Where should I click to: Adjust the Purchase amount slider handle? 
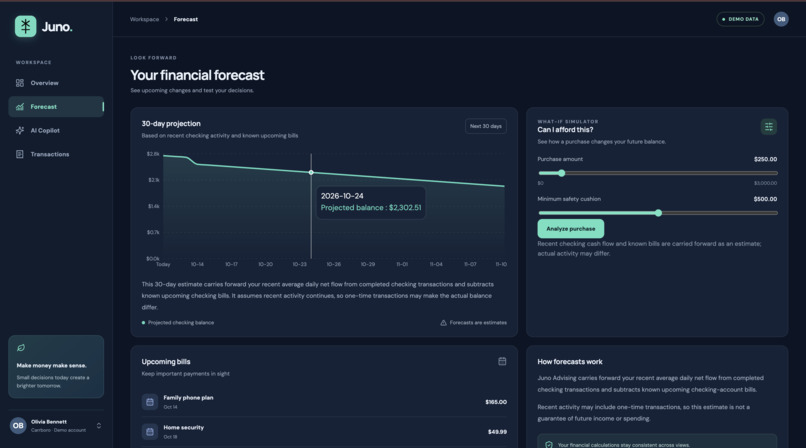561,173
